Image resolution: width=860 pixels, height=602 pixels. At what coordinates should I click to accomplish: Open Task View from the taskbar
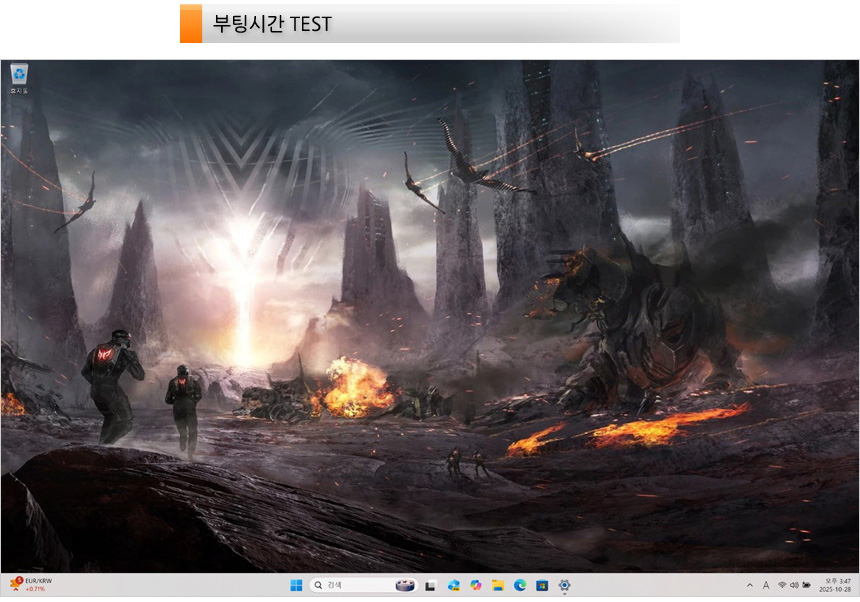pos(431,585)
